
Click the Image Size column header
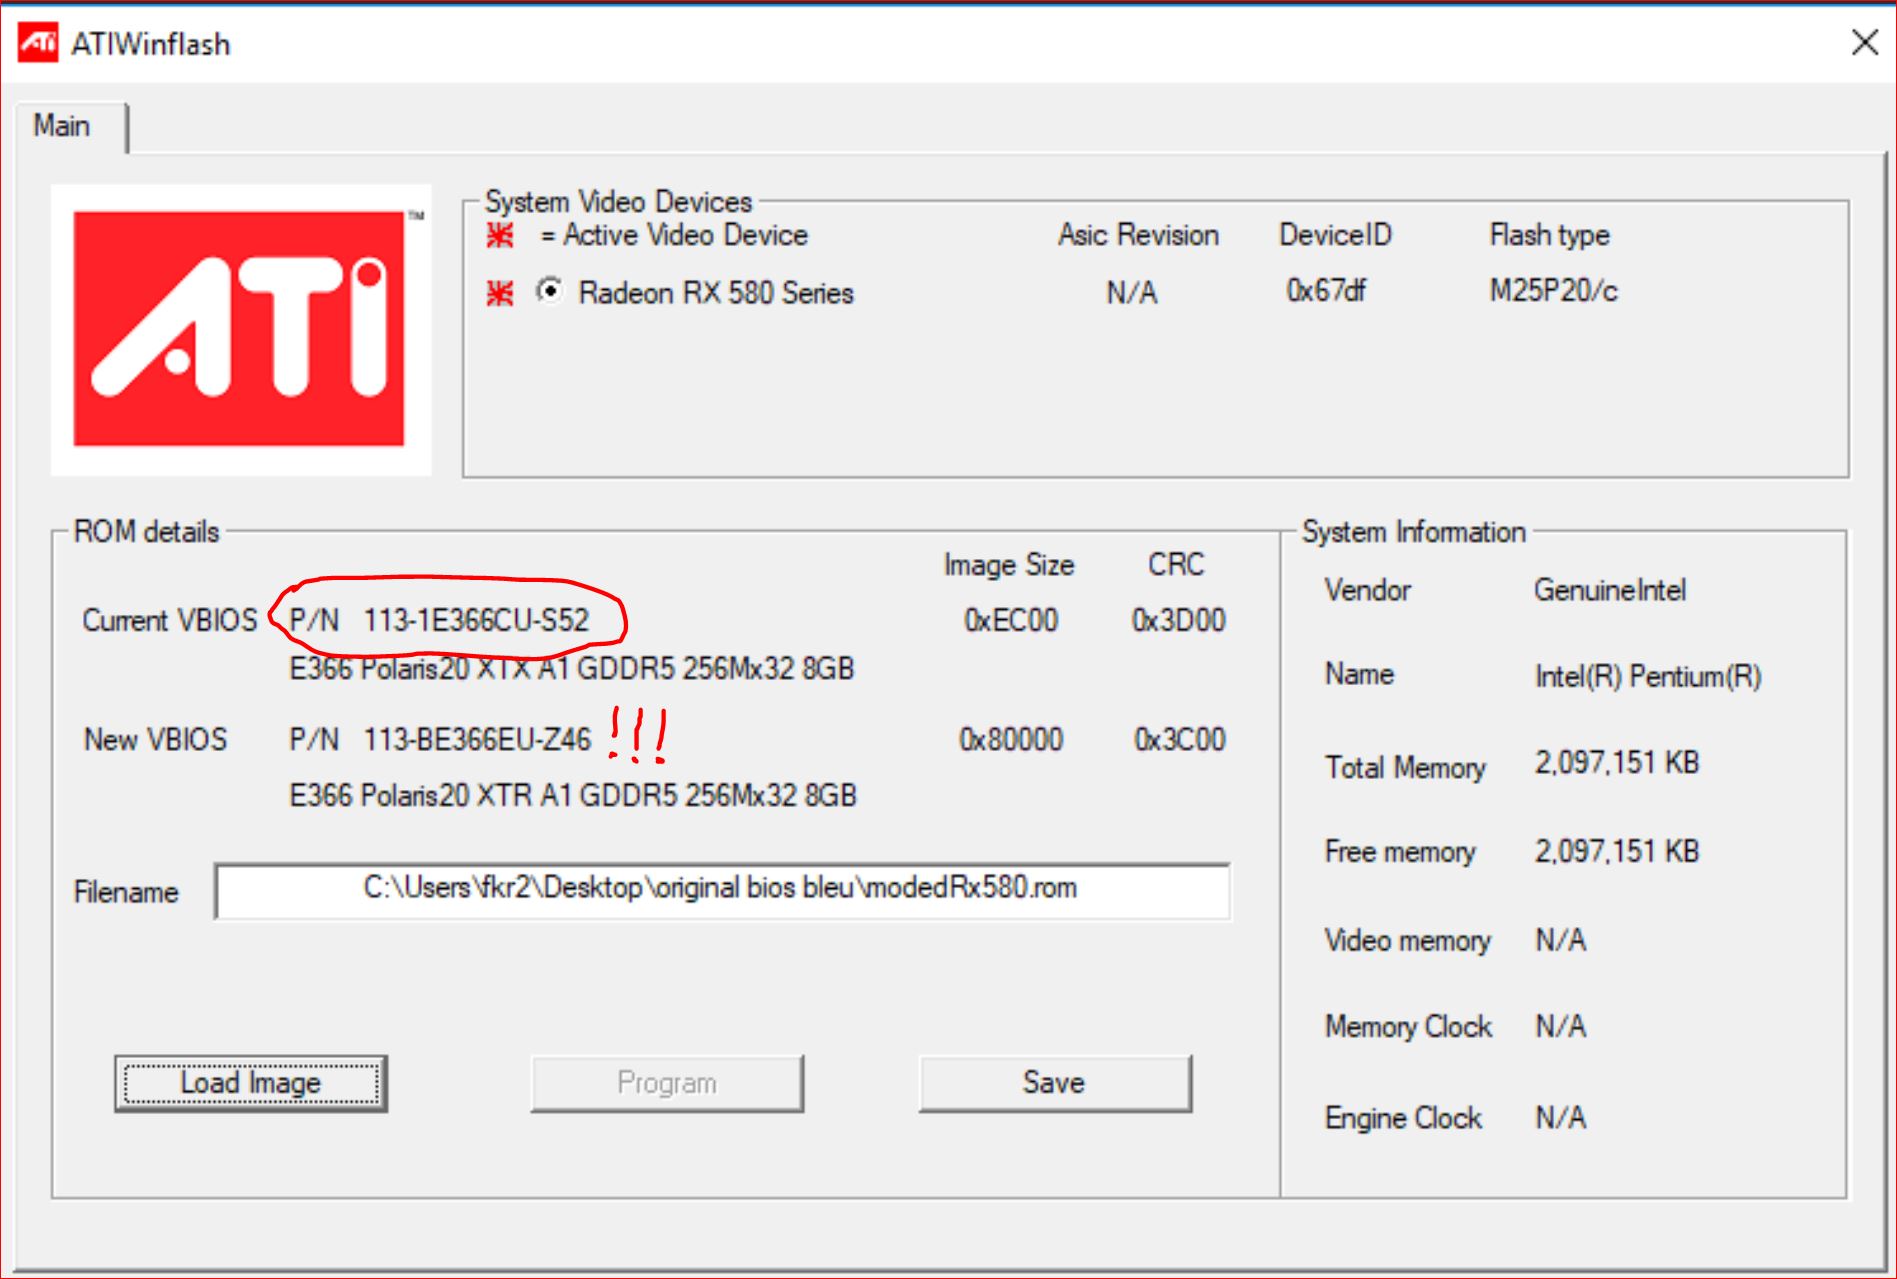tap(1009, 565)
